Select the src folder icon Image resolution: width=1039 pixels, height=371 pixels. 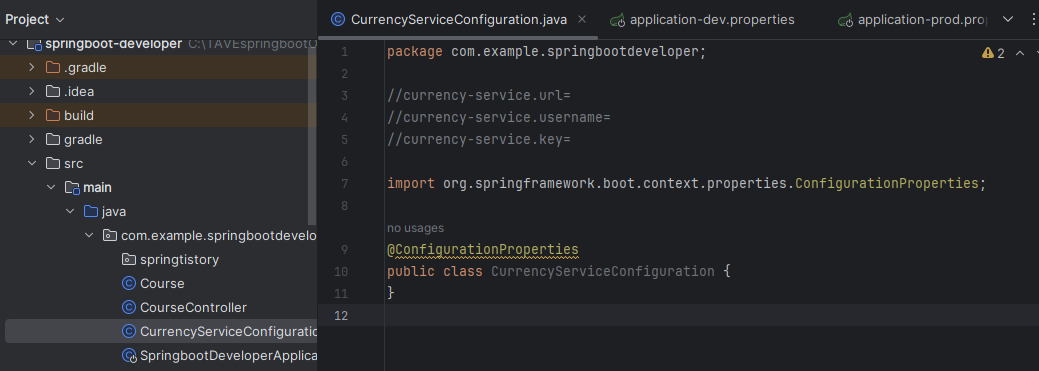pos(52,163)
